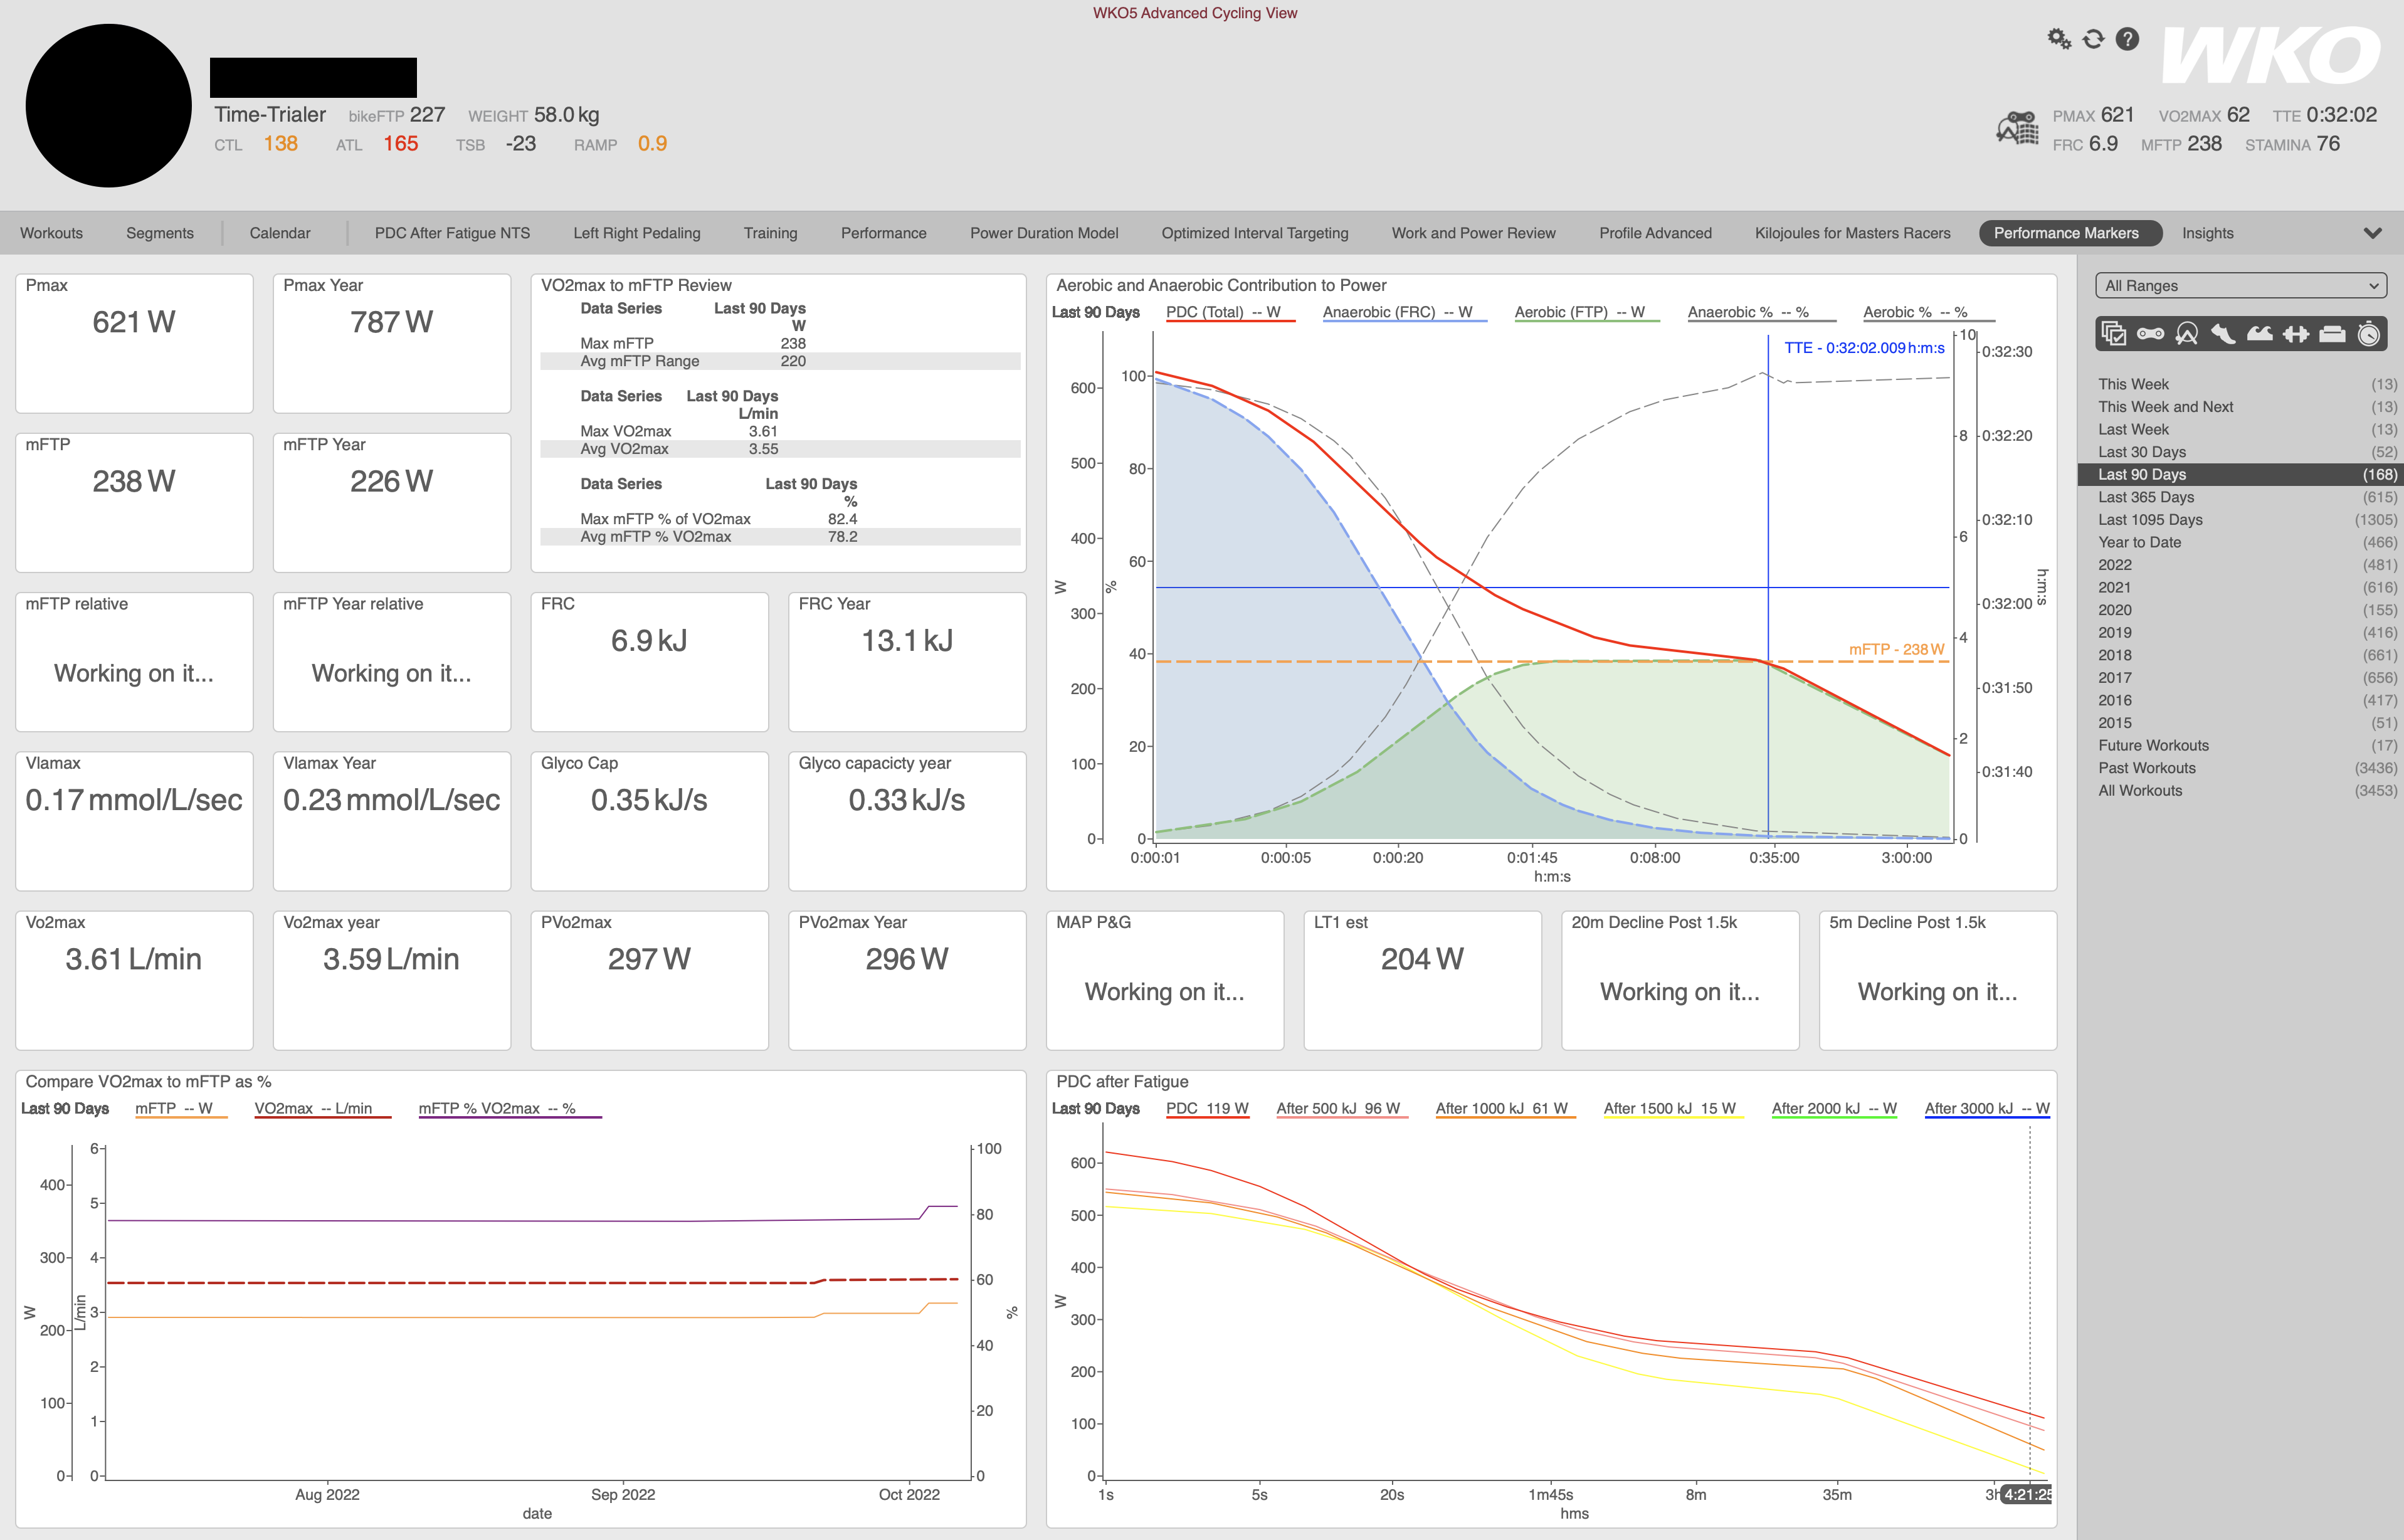Screen dimensions: 2404x1540
Task: Select the All Workouts range
Action: click(2240, 791)
